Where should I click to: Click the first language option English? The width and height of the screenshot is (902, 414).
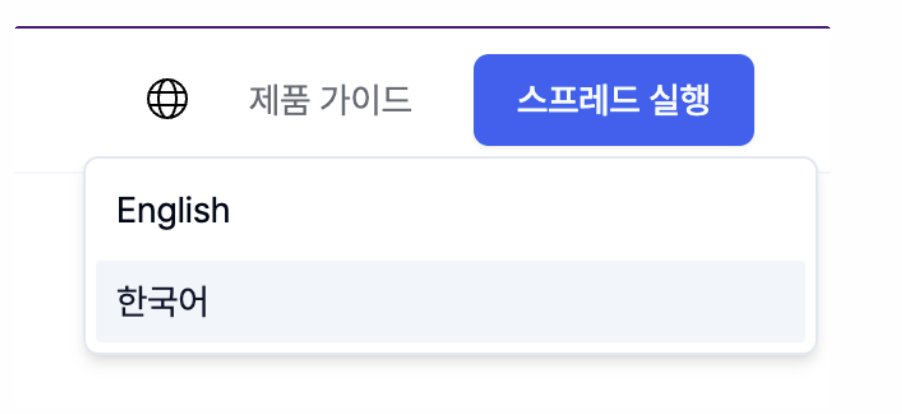[450, 210]
